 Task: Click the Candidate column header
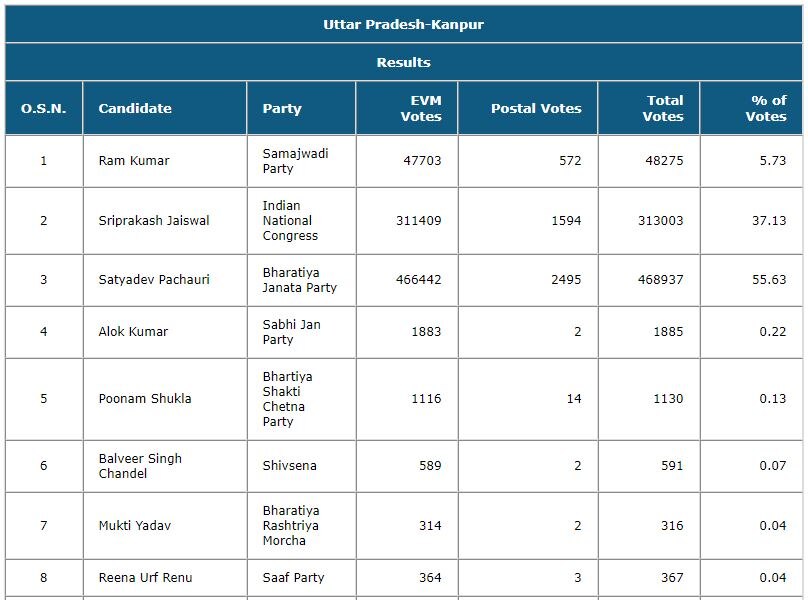165,108
